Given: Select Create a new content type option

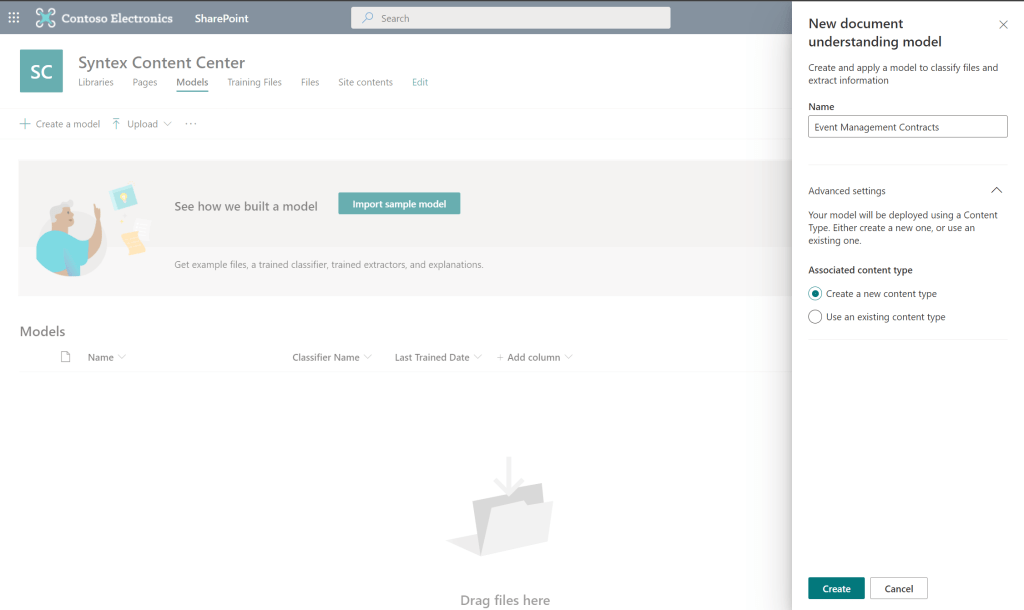Looking at the screenshot, I should 815,294.
